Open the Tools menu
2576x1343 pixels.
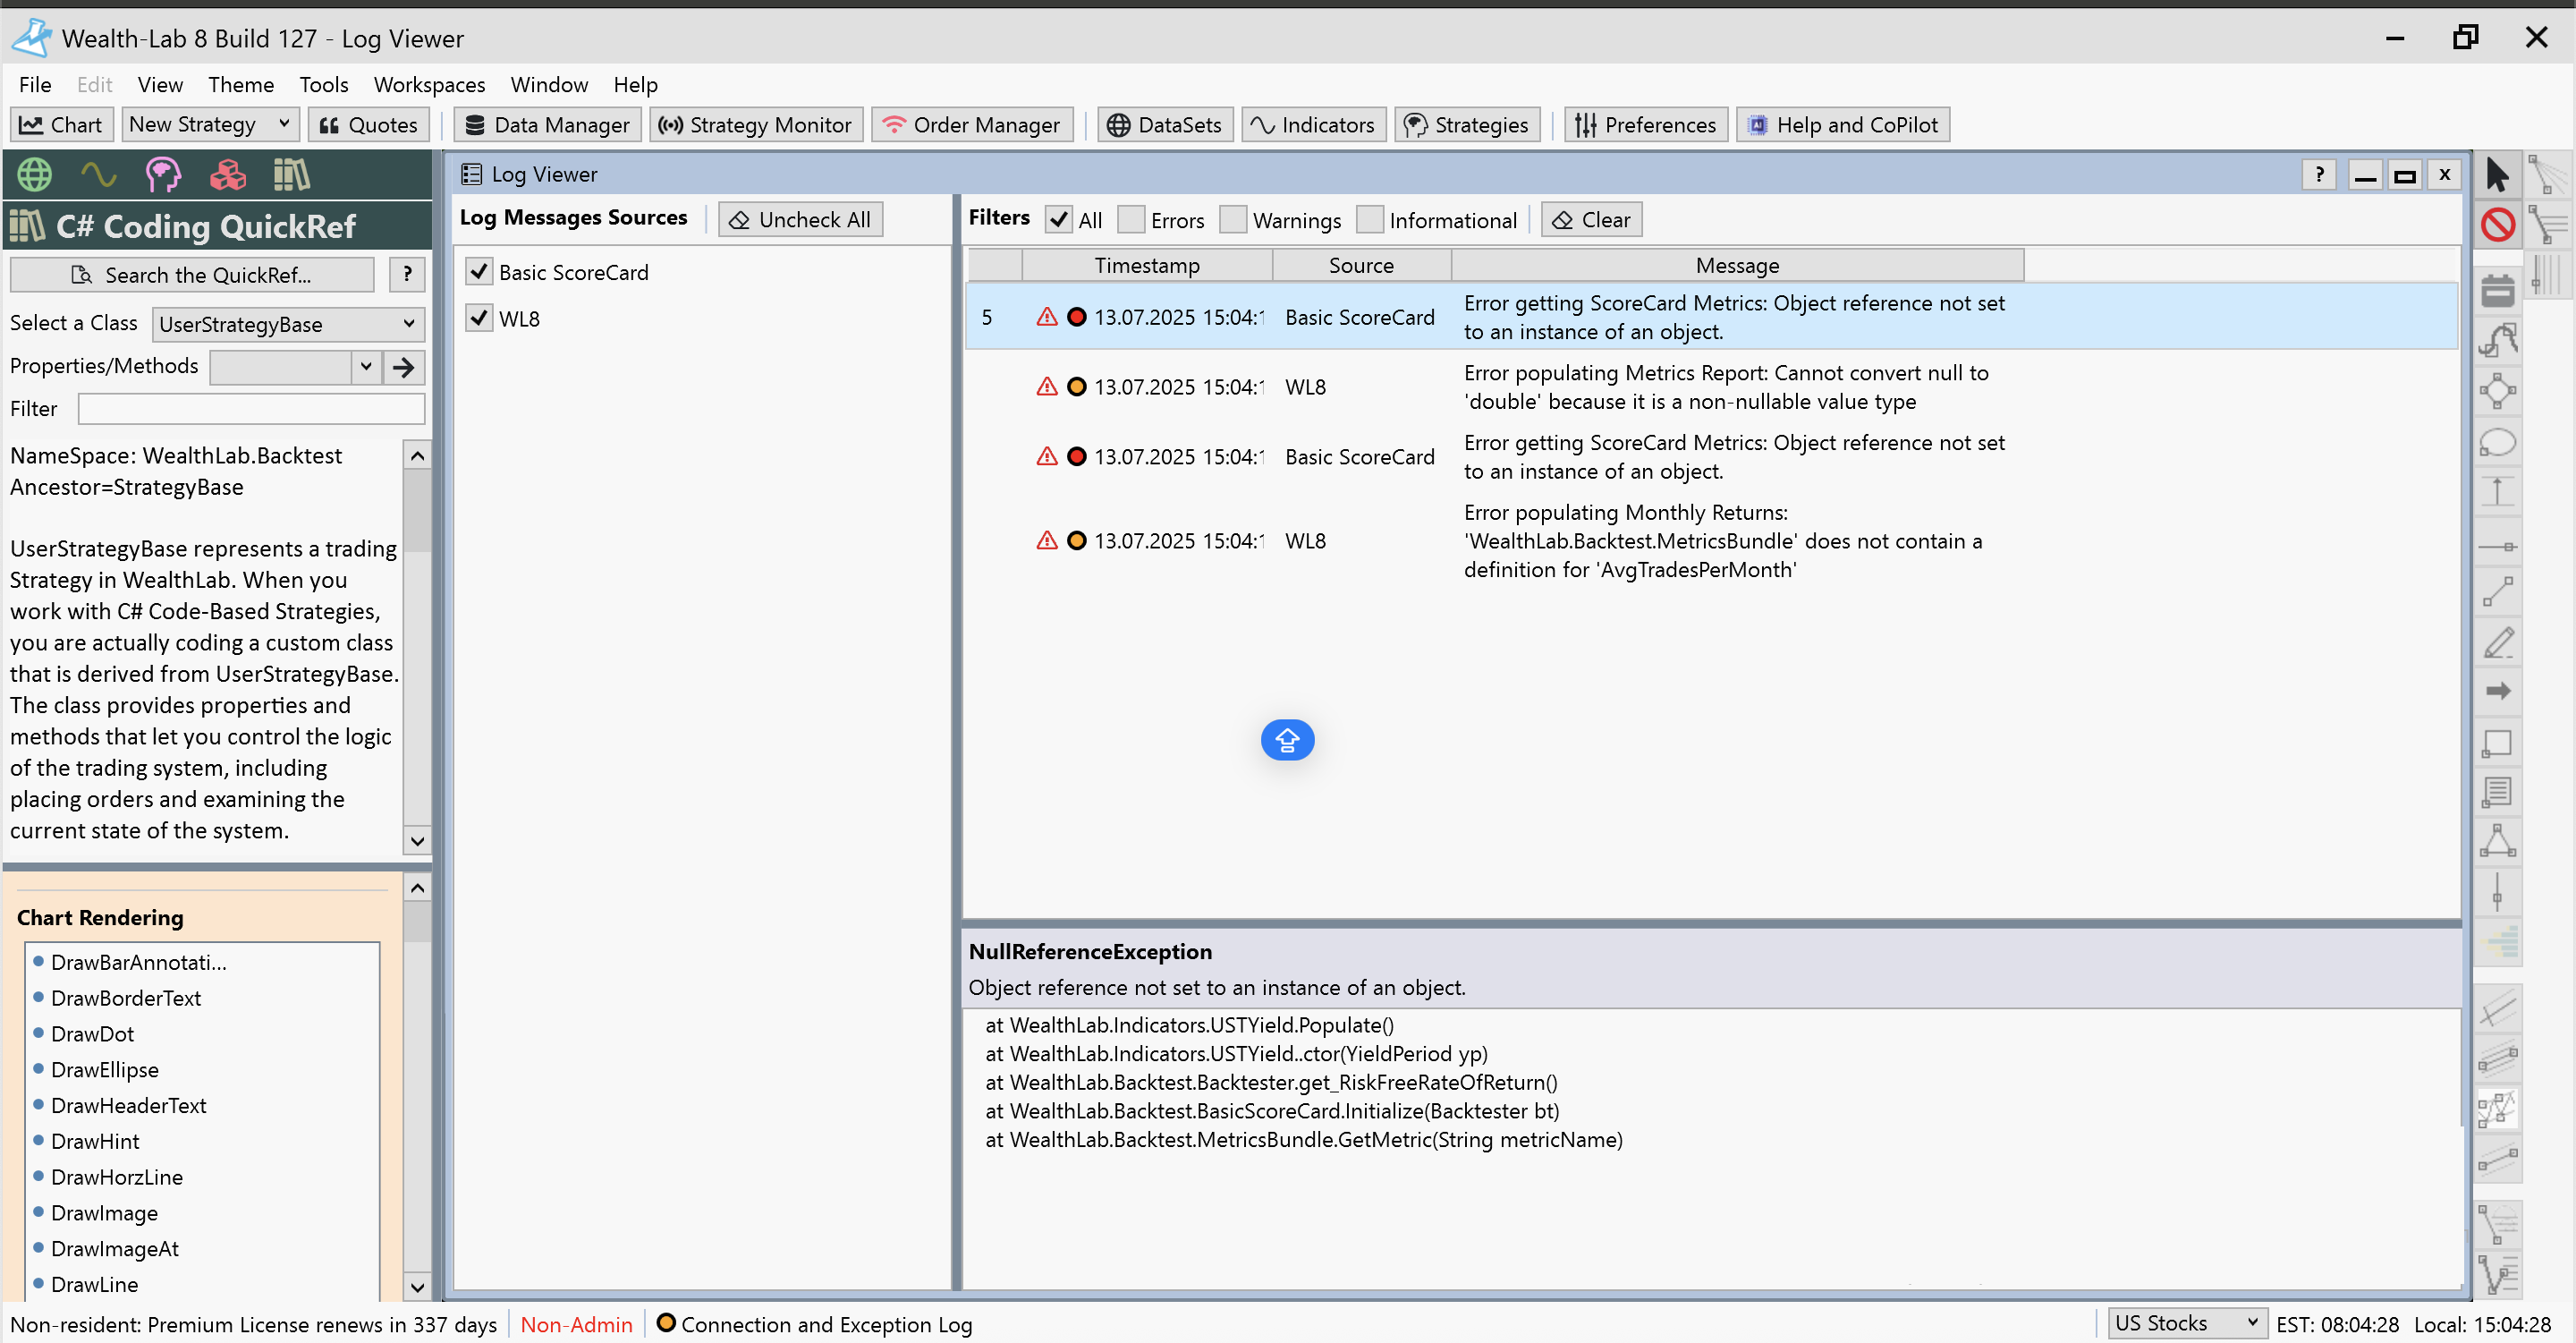point(324,85)
